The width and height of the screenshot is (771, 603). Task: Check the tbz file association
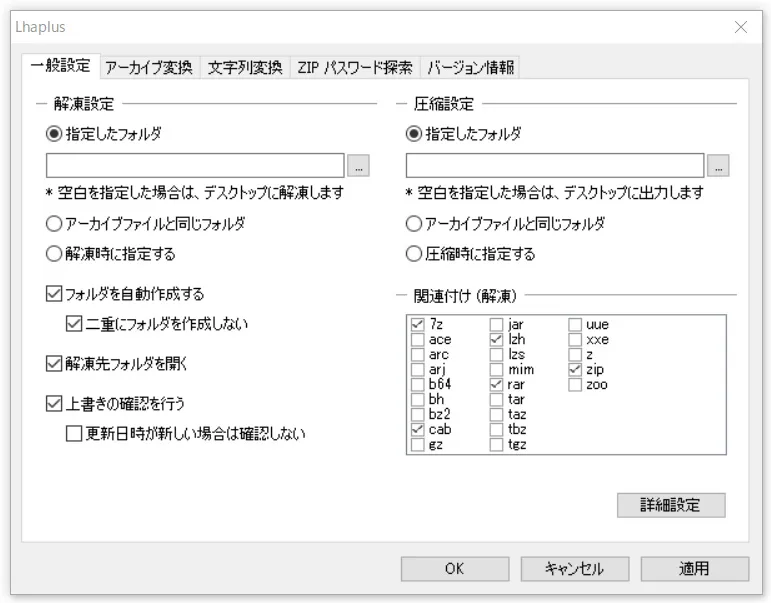tap(497, 429)
